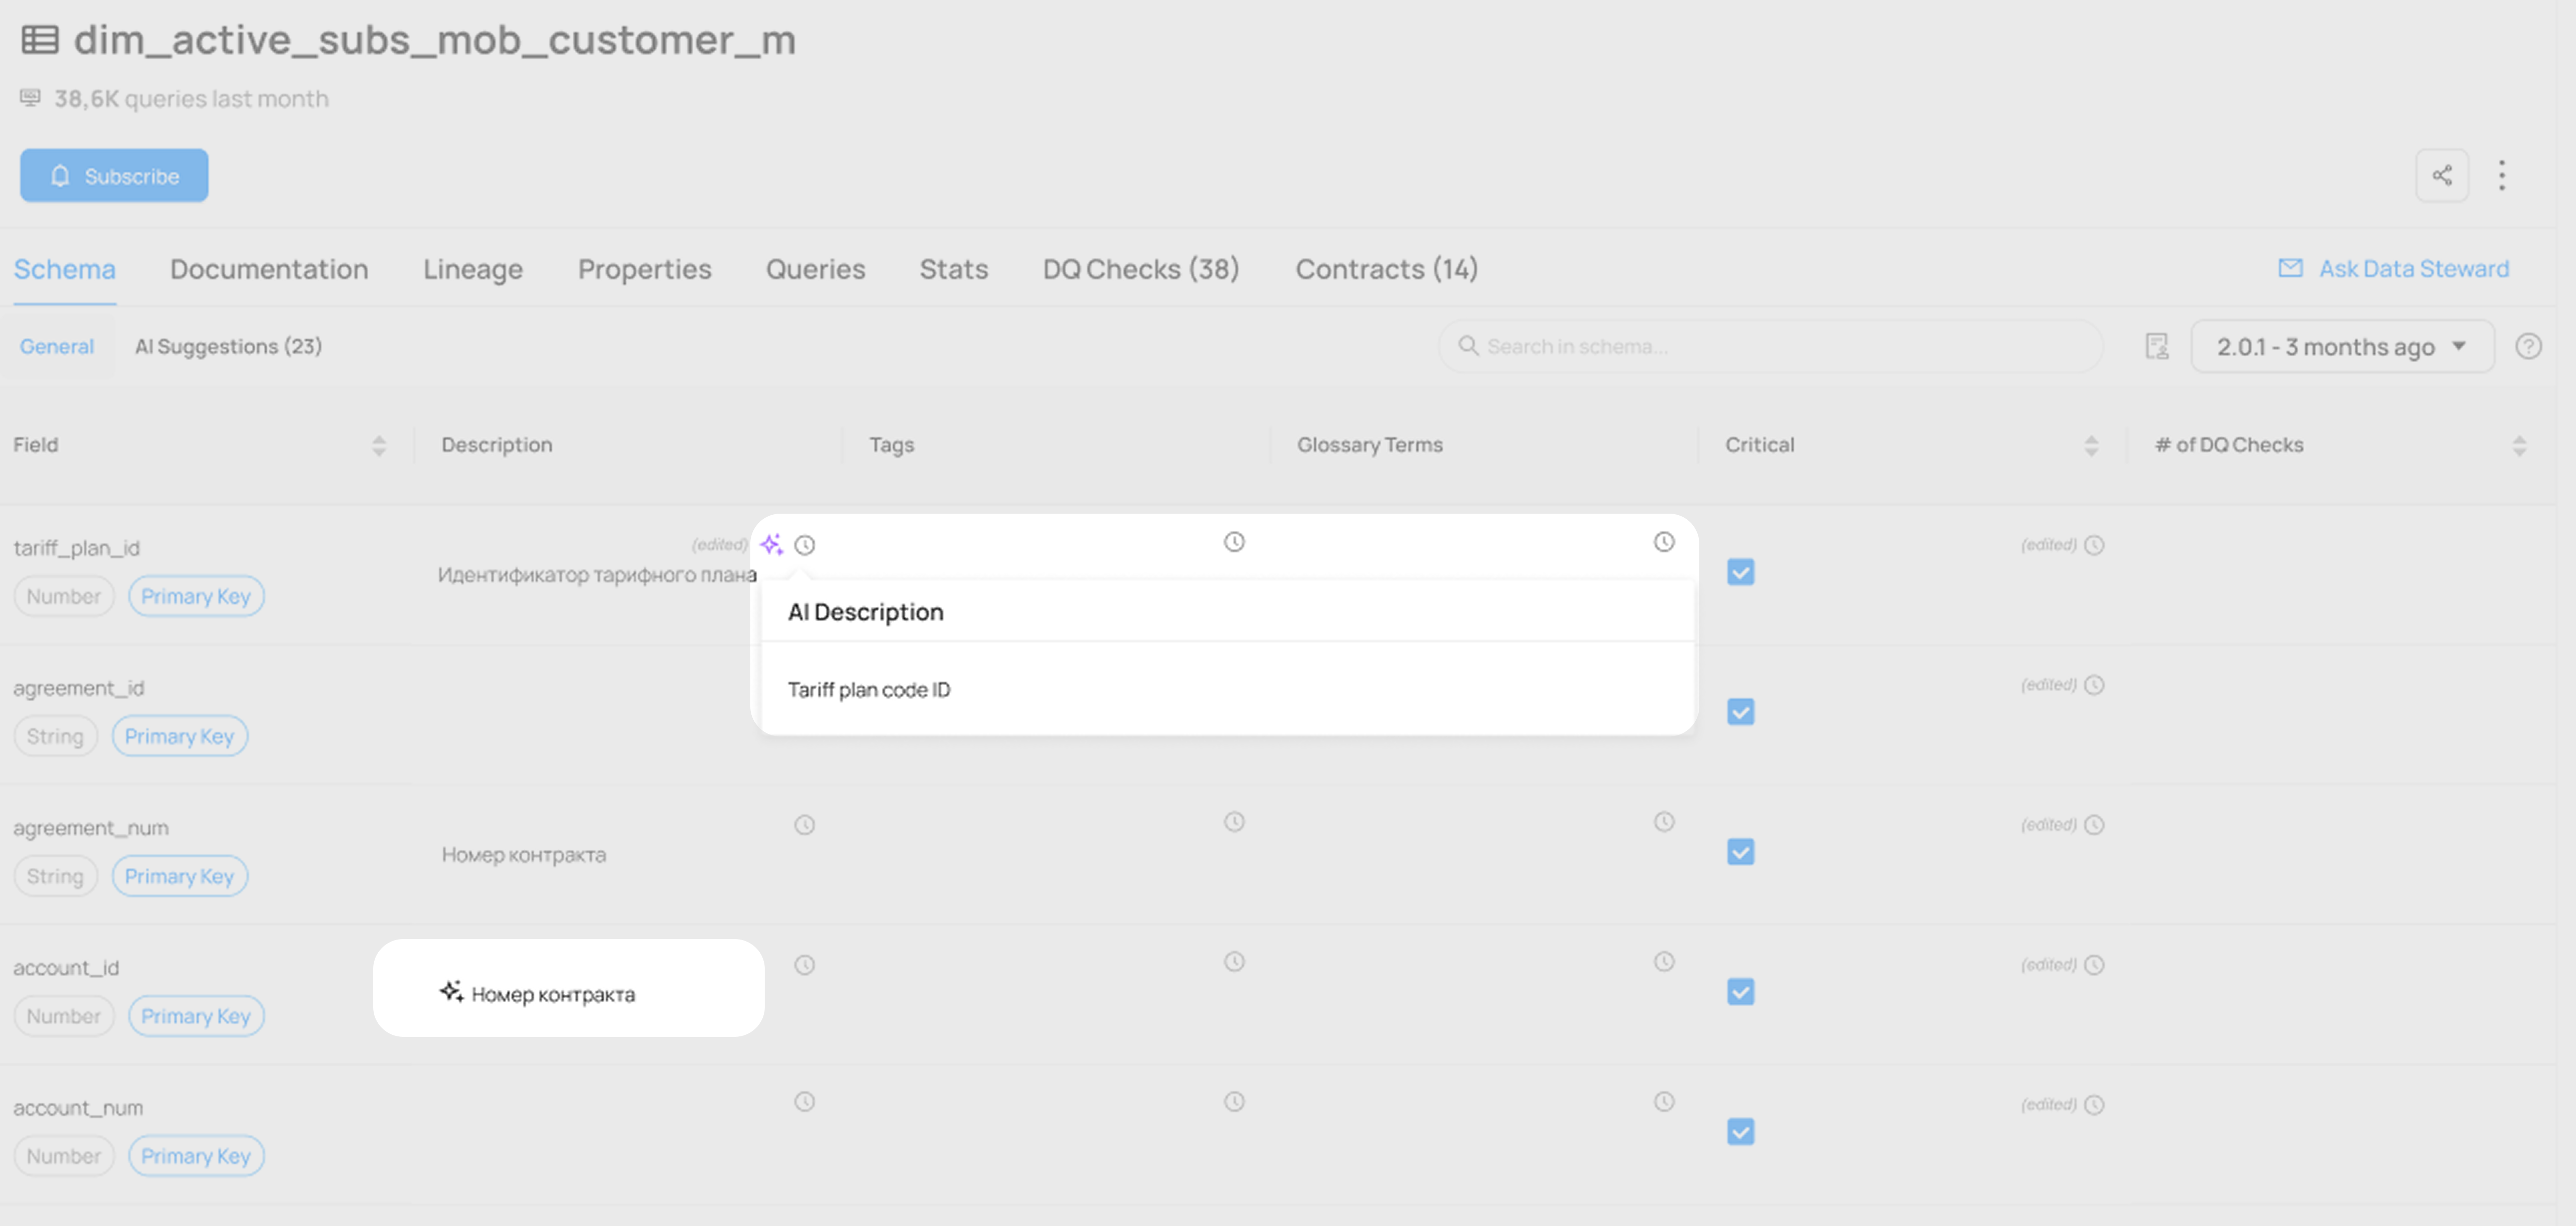The width and height of the screenshot is (2576, 1226).
Task: Click the Search in schema field
Action: (1770, 347)
